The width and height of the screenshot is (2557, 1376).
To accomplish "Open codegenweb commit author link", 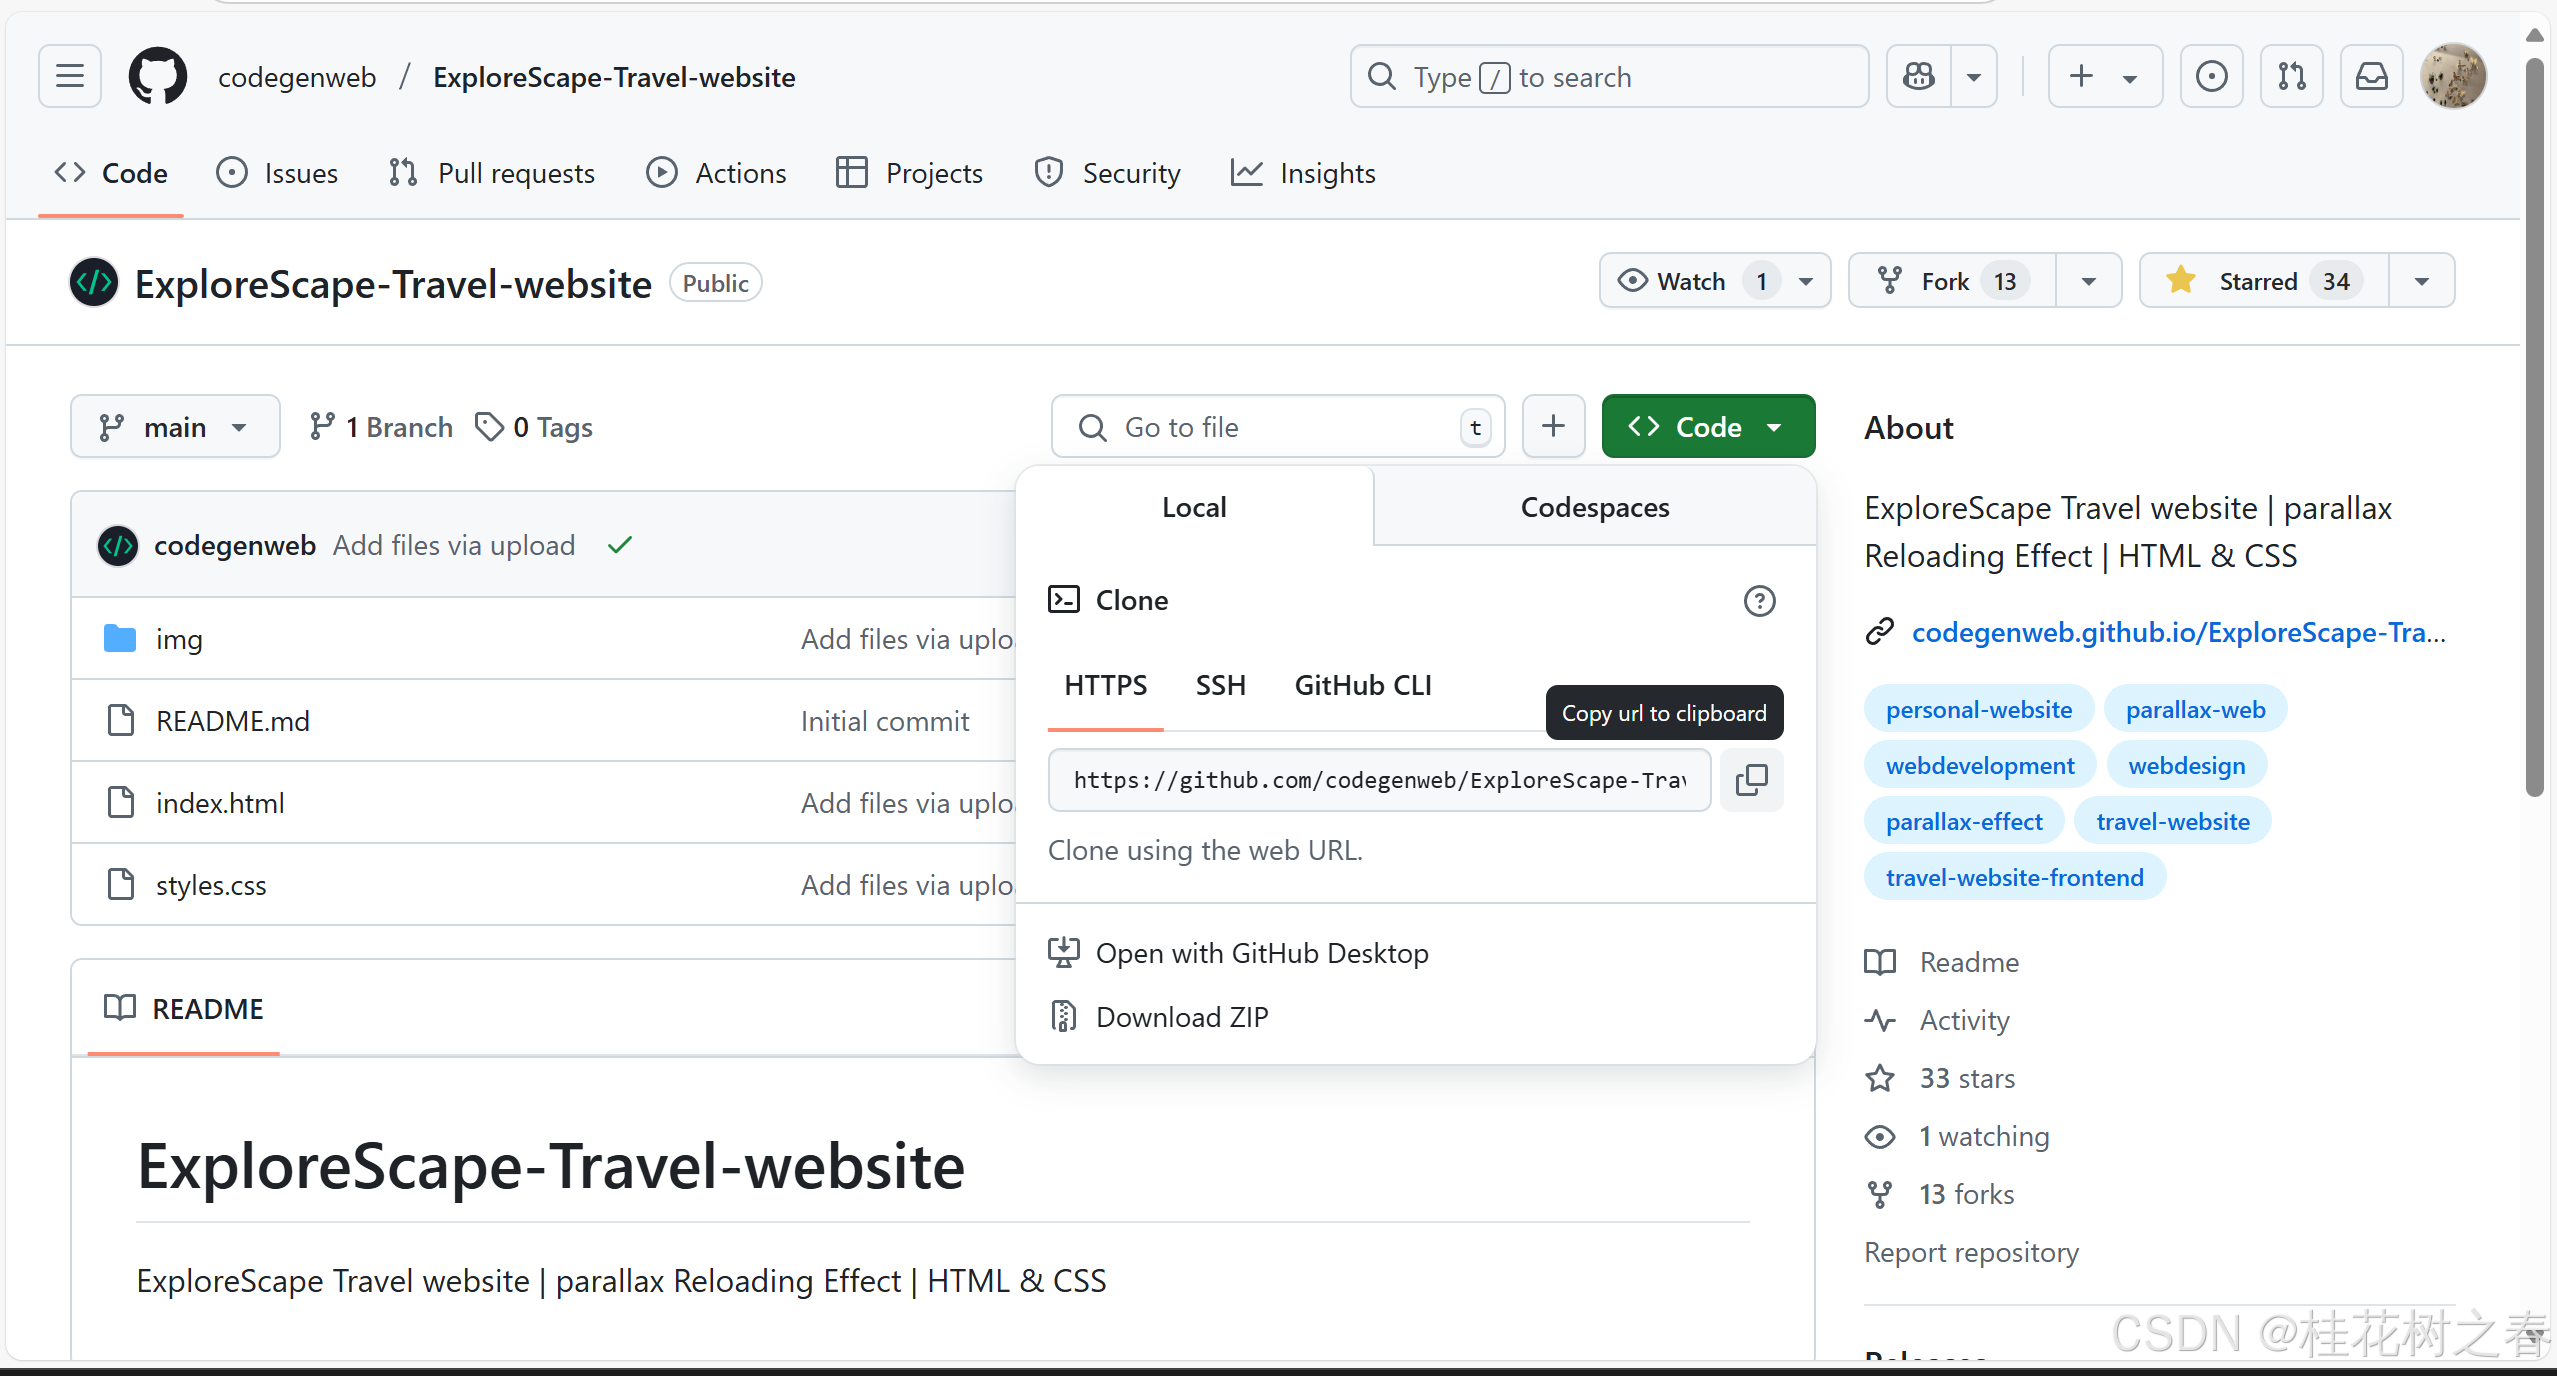I will [x=235, y=545].
